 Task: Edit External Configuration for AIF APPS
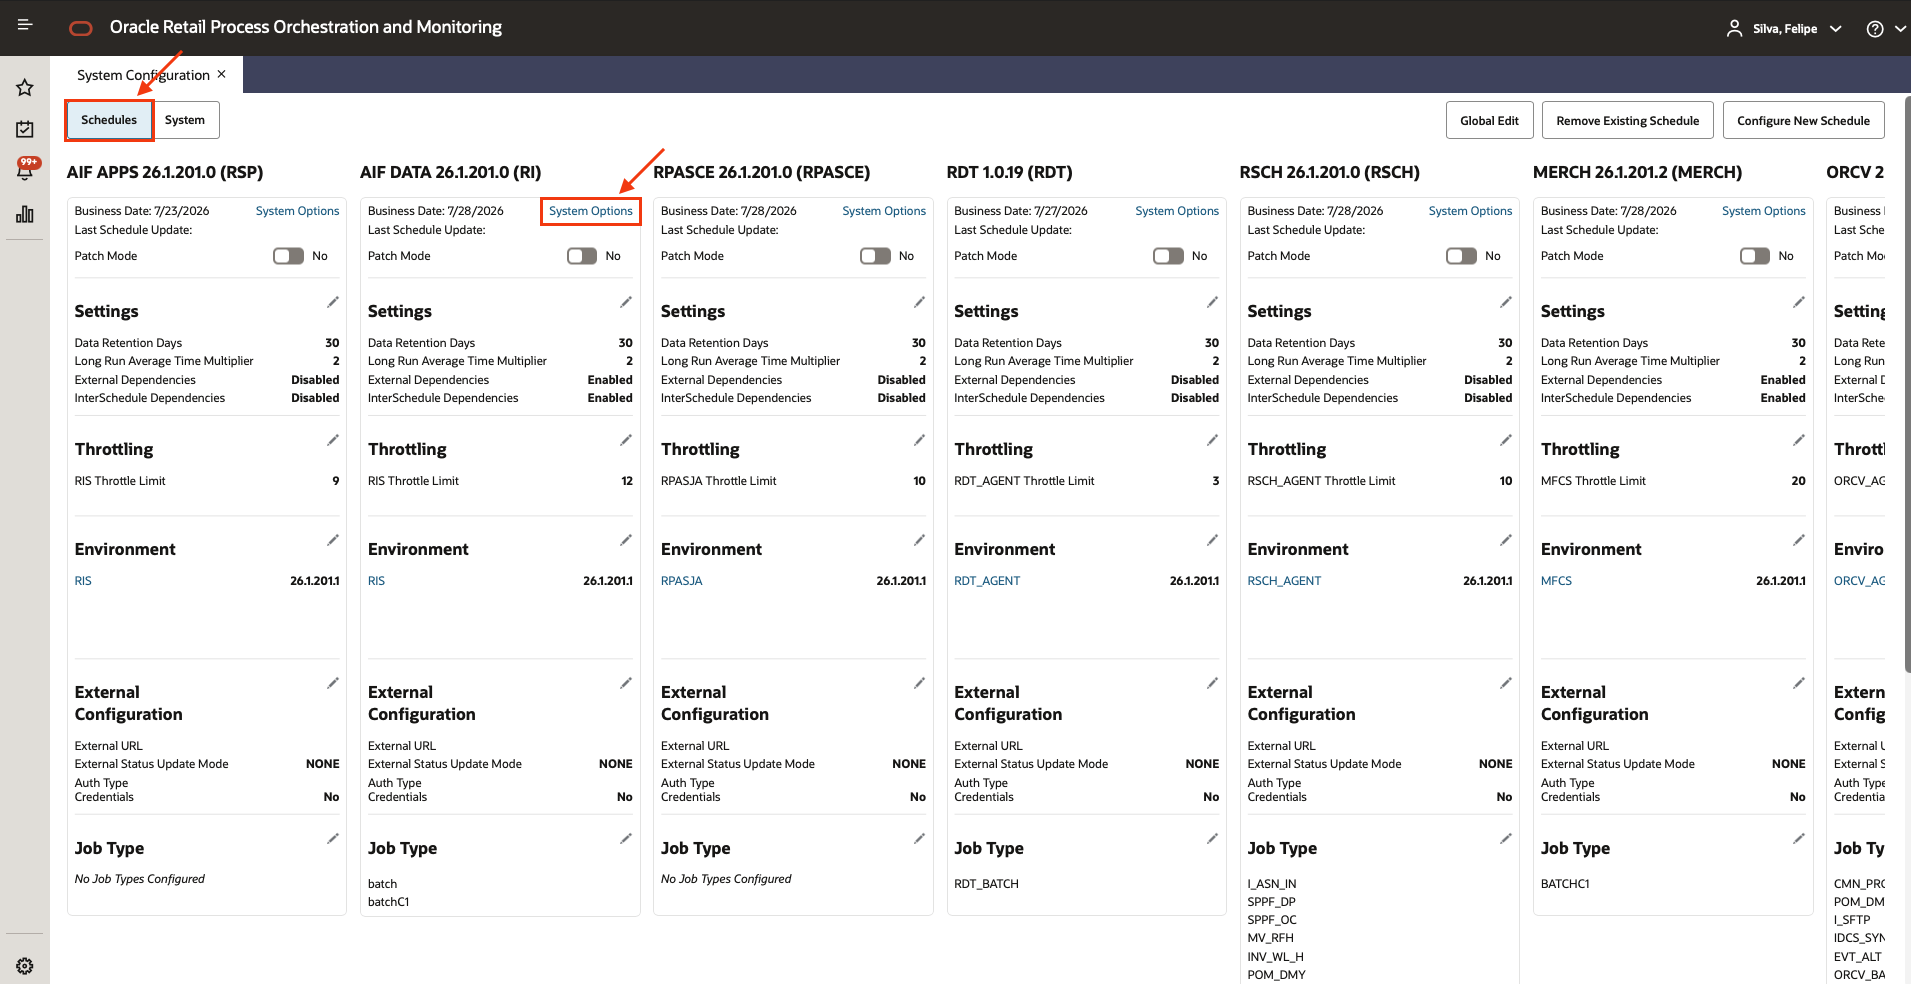[333, 683]
